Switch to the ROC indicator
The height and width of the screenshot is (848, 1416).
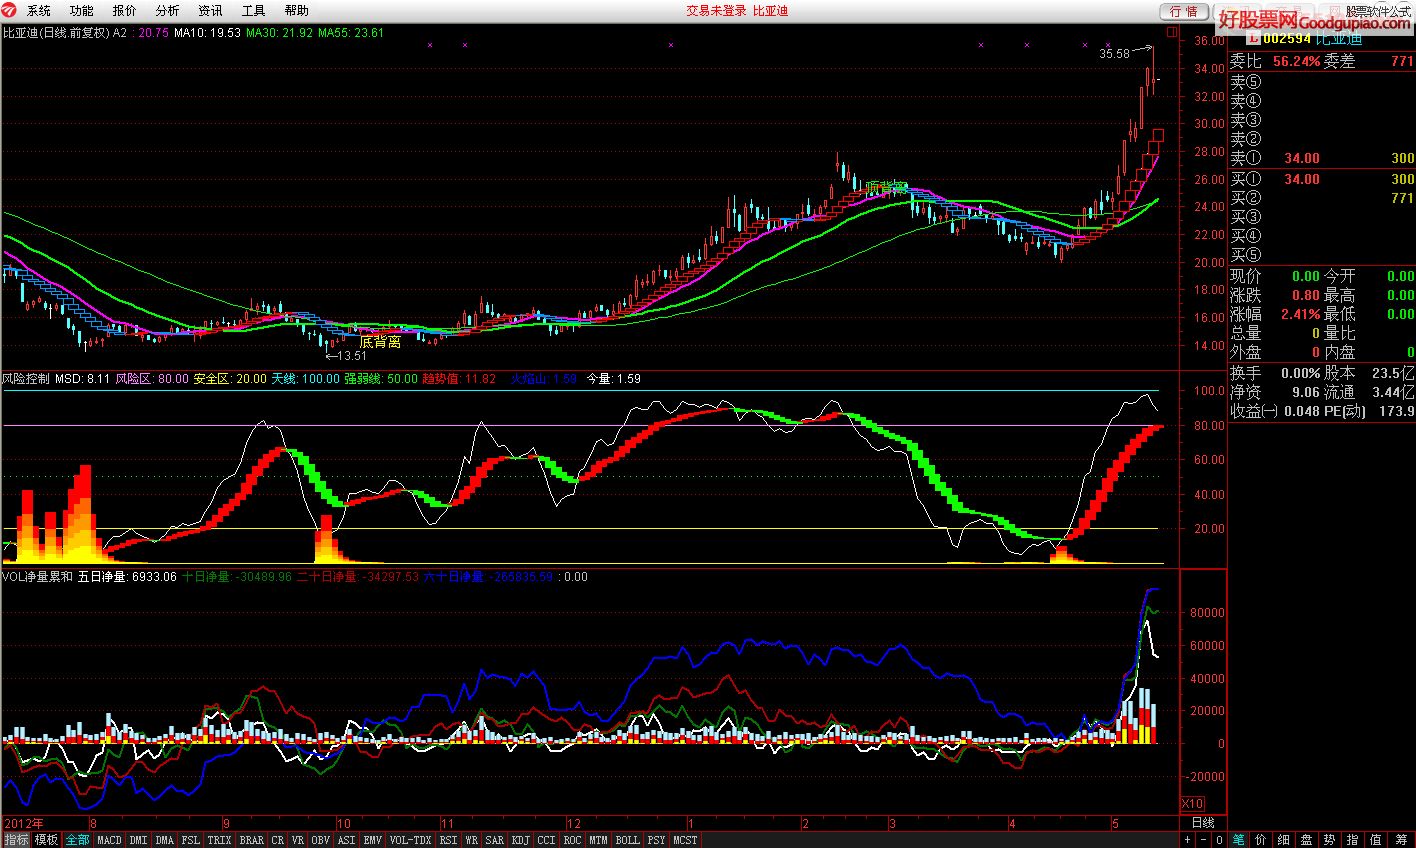tap(572, 839)
